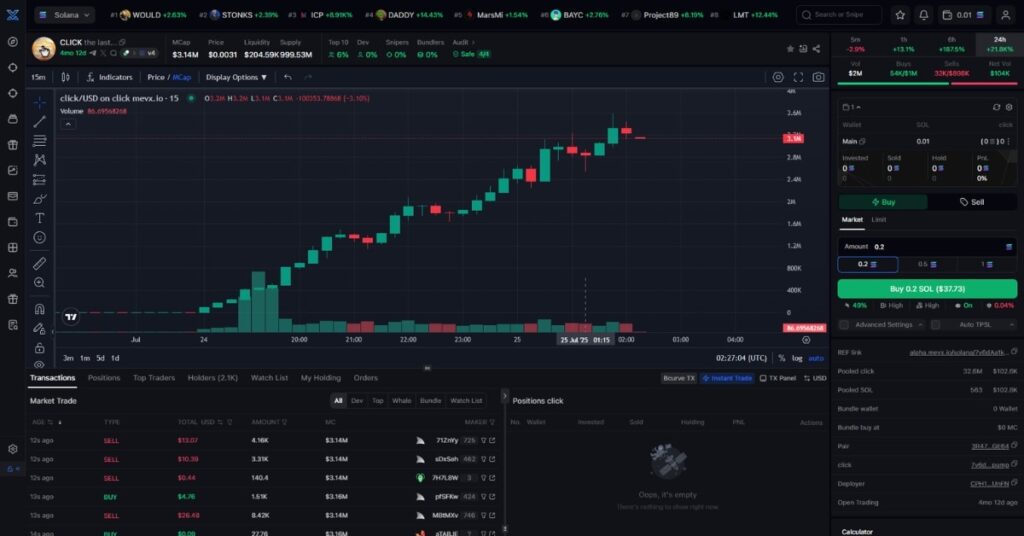The image size is (1024, 536).
Task: Open the Holders (2.1K) tab
Action: point(213,378)
